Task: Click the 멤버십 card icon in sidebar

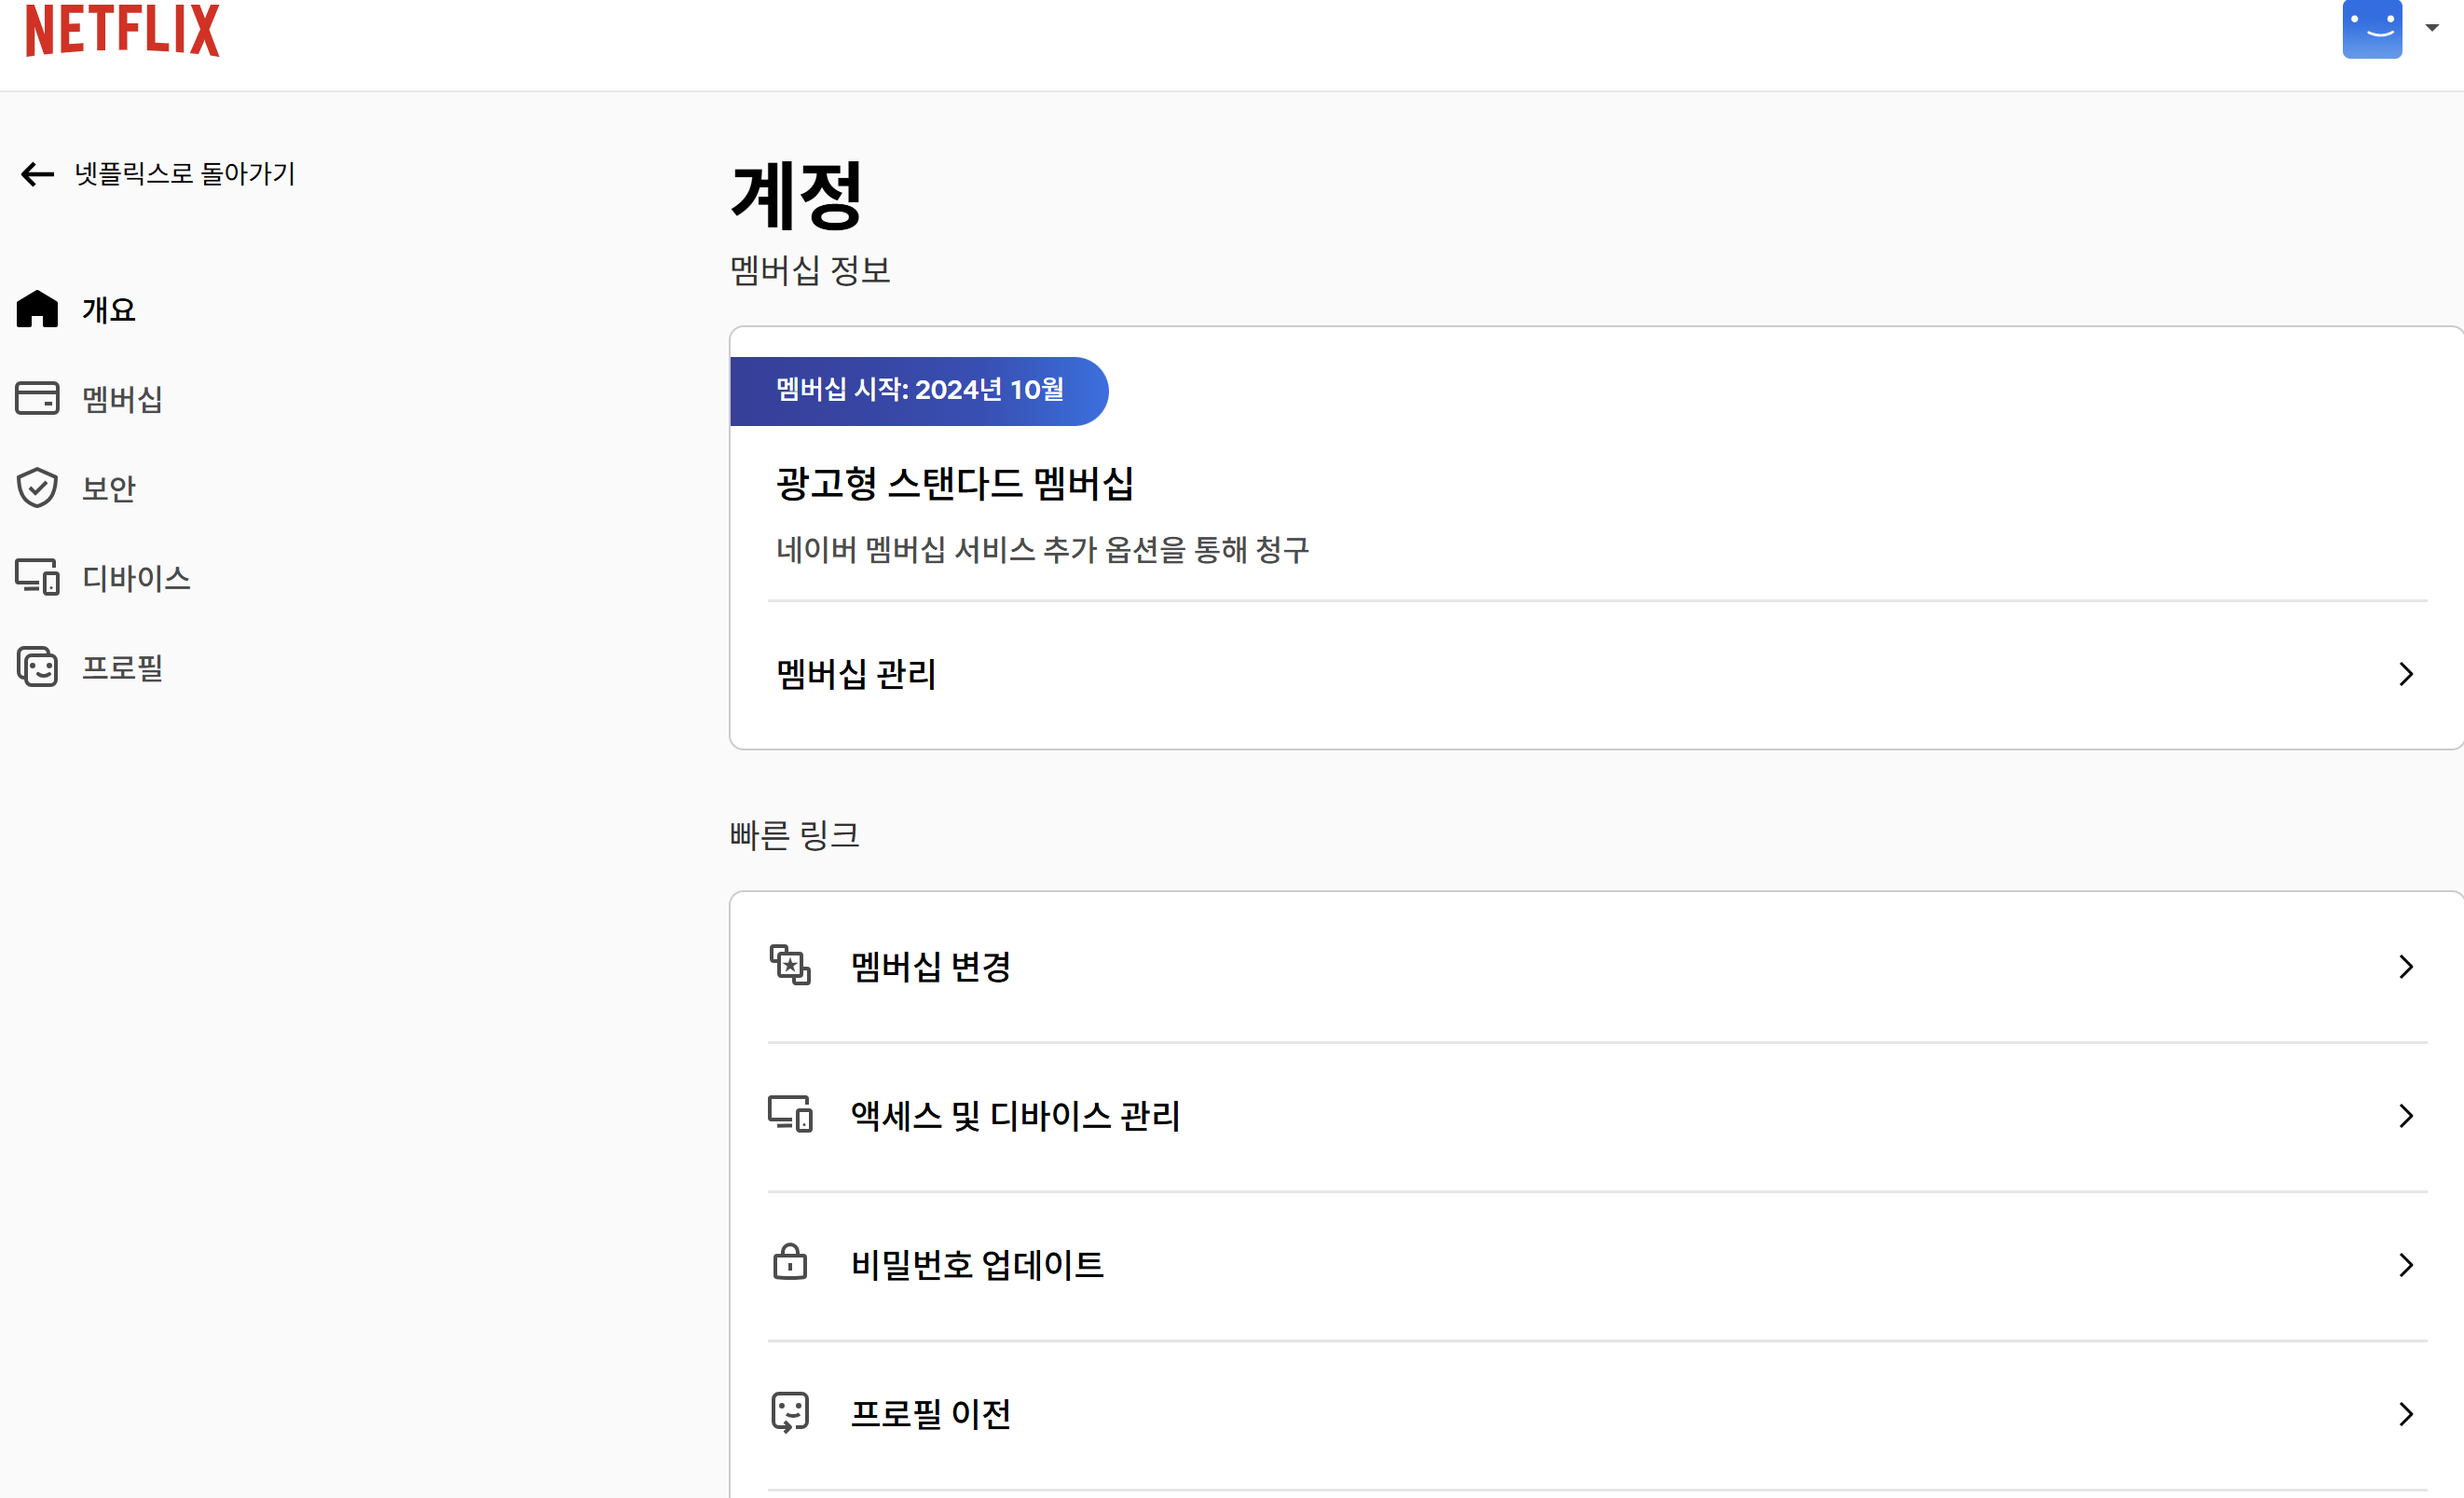Action: [37, 398]
